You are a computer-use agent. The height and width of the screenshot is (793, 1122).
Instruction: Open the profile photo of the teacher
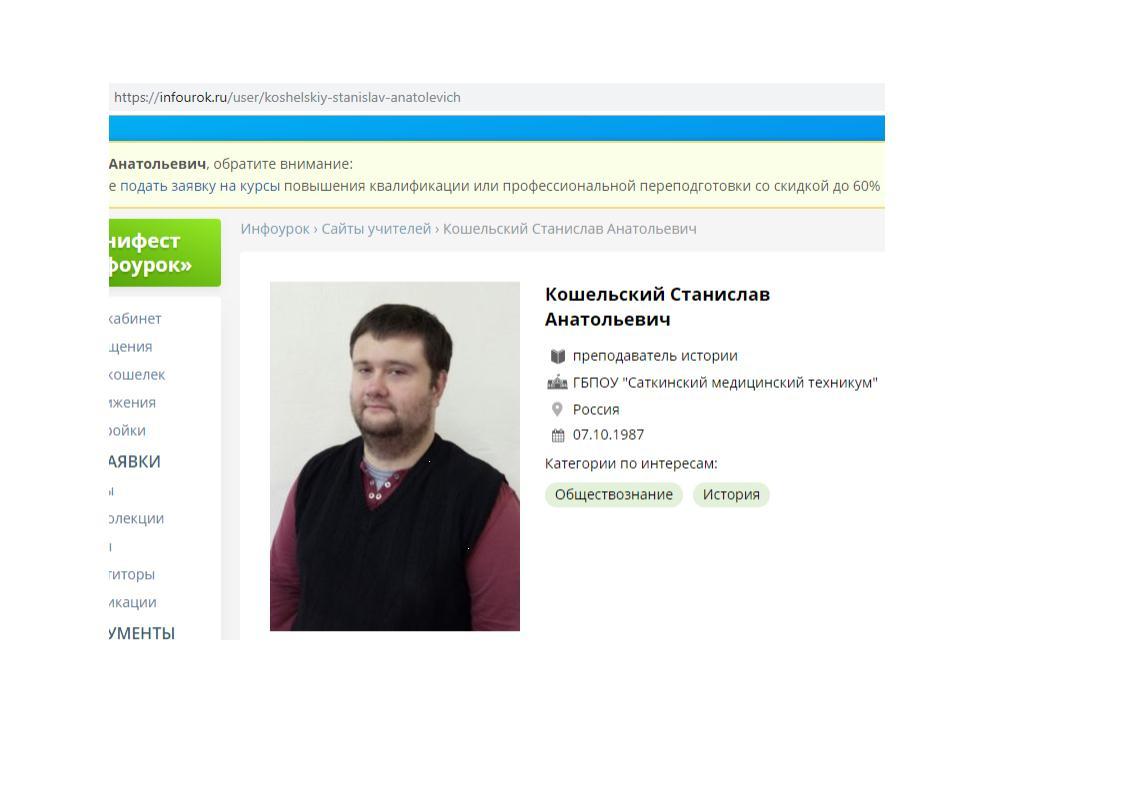click(x=394, y=456)
